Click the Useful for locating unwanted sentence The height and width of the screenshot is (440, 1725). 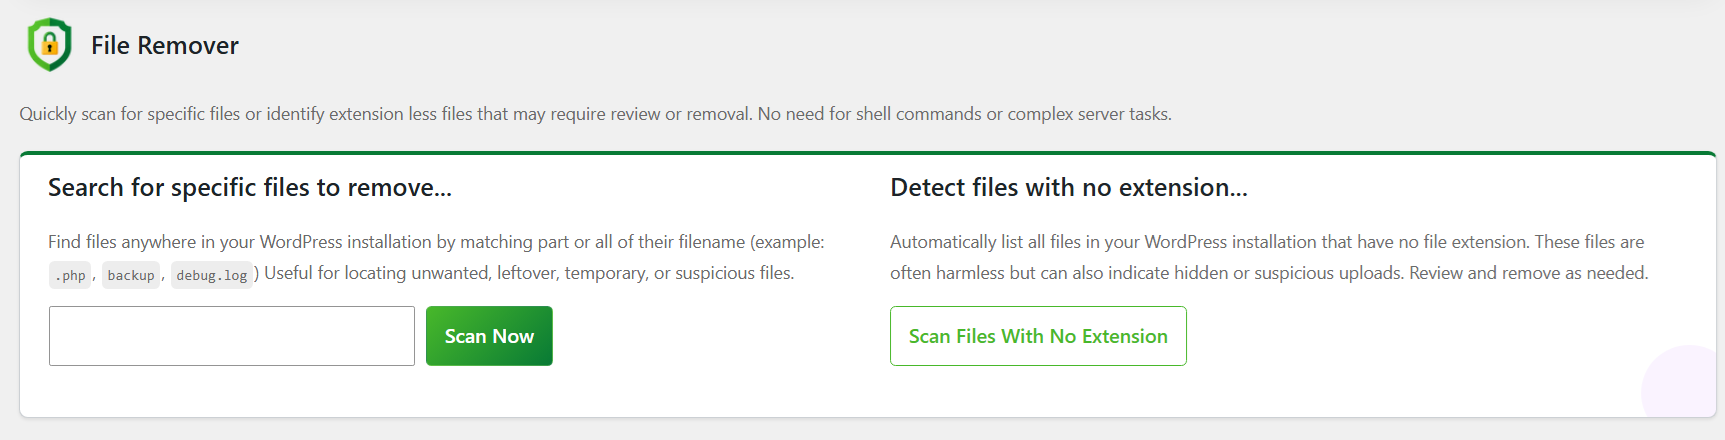coord(529,273)
